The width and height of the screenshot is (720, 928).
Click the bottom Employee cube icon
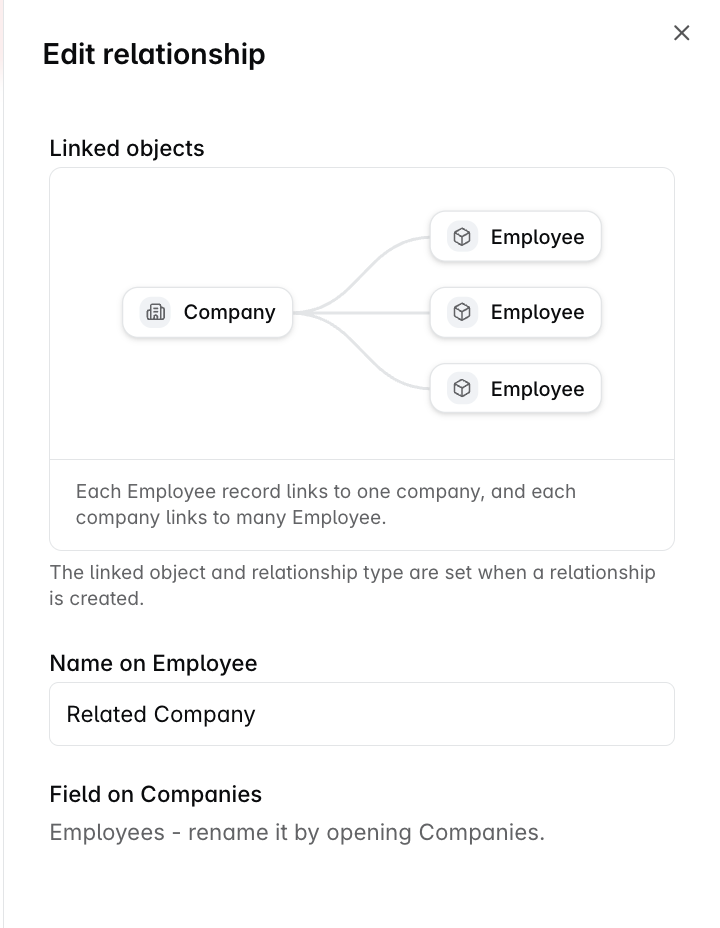click(462, 389)
